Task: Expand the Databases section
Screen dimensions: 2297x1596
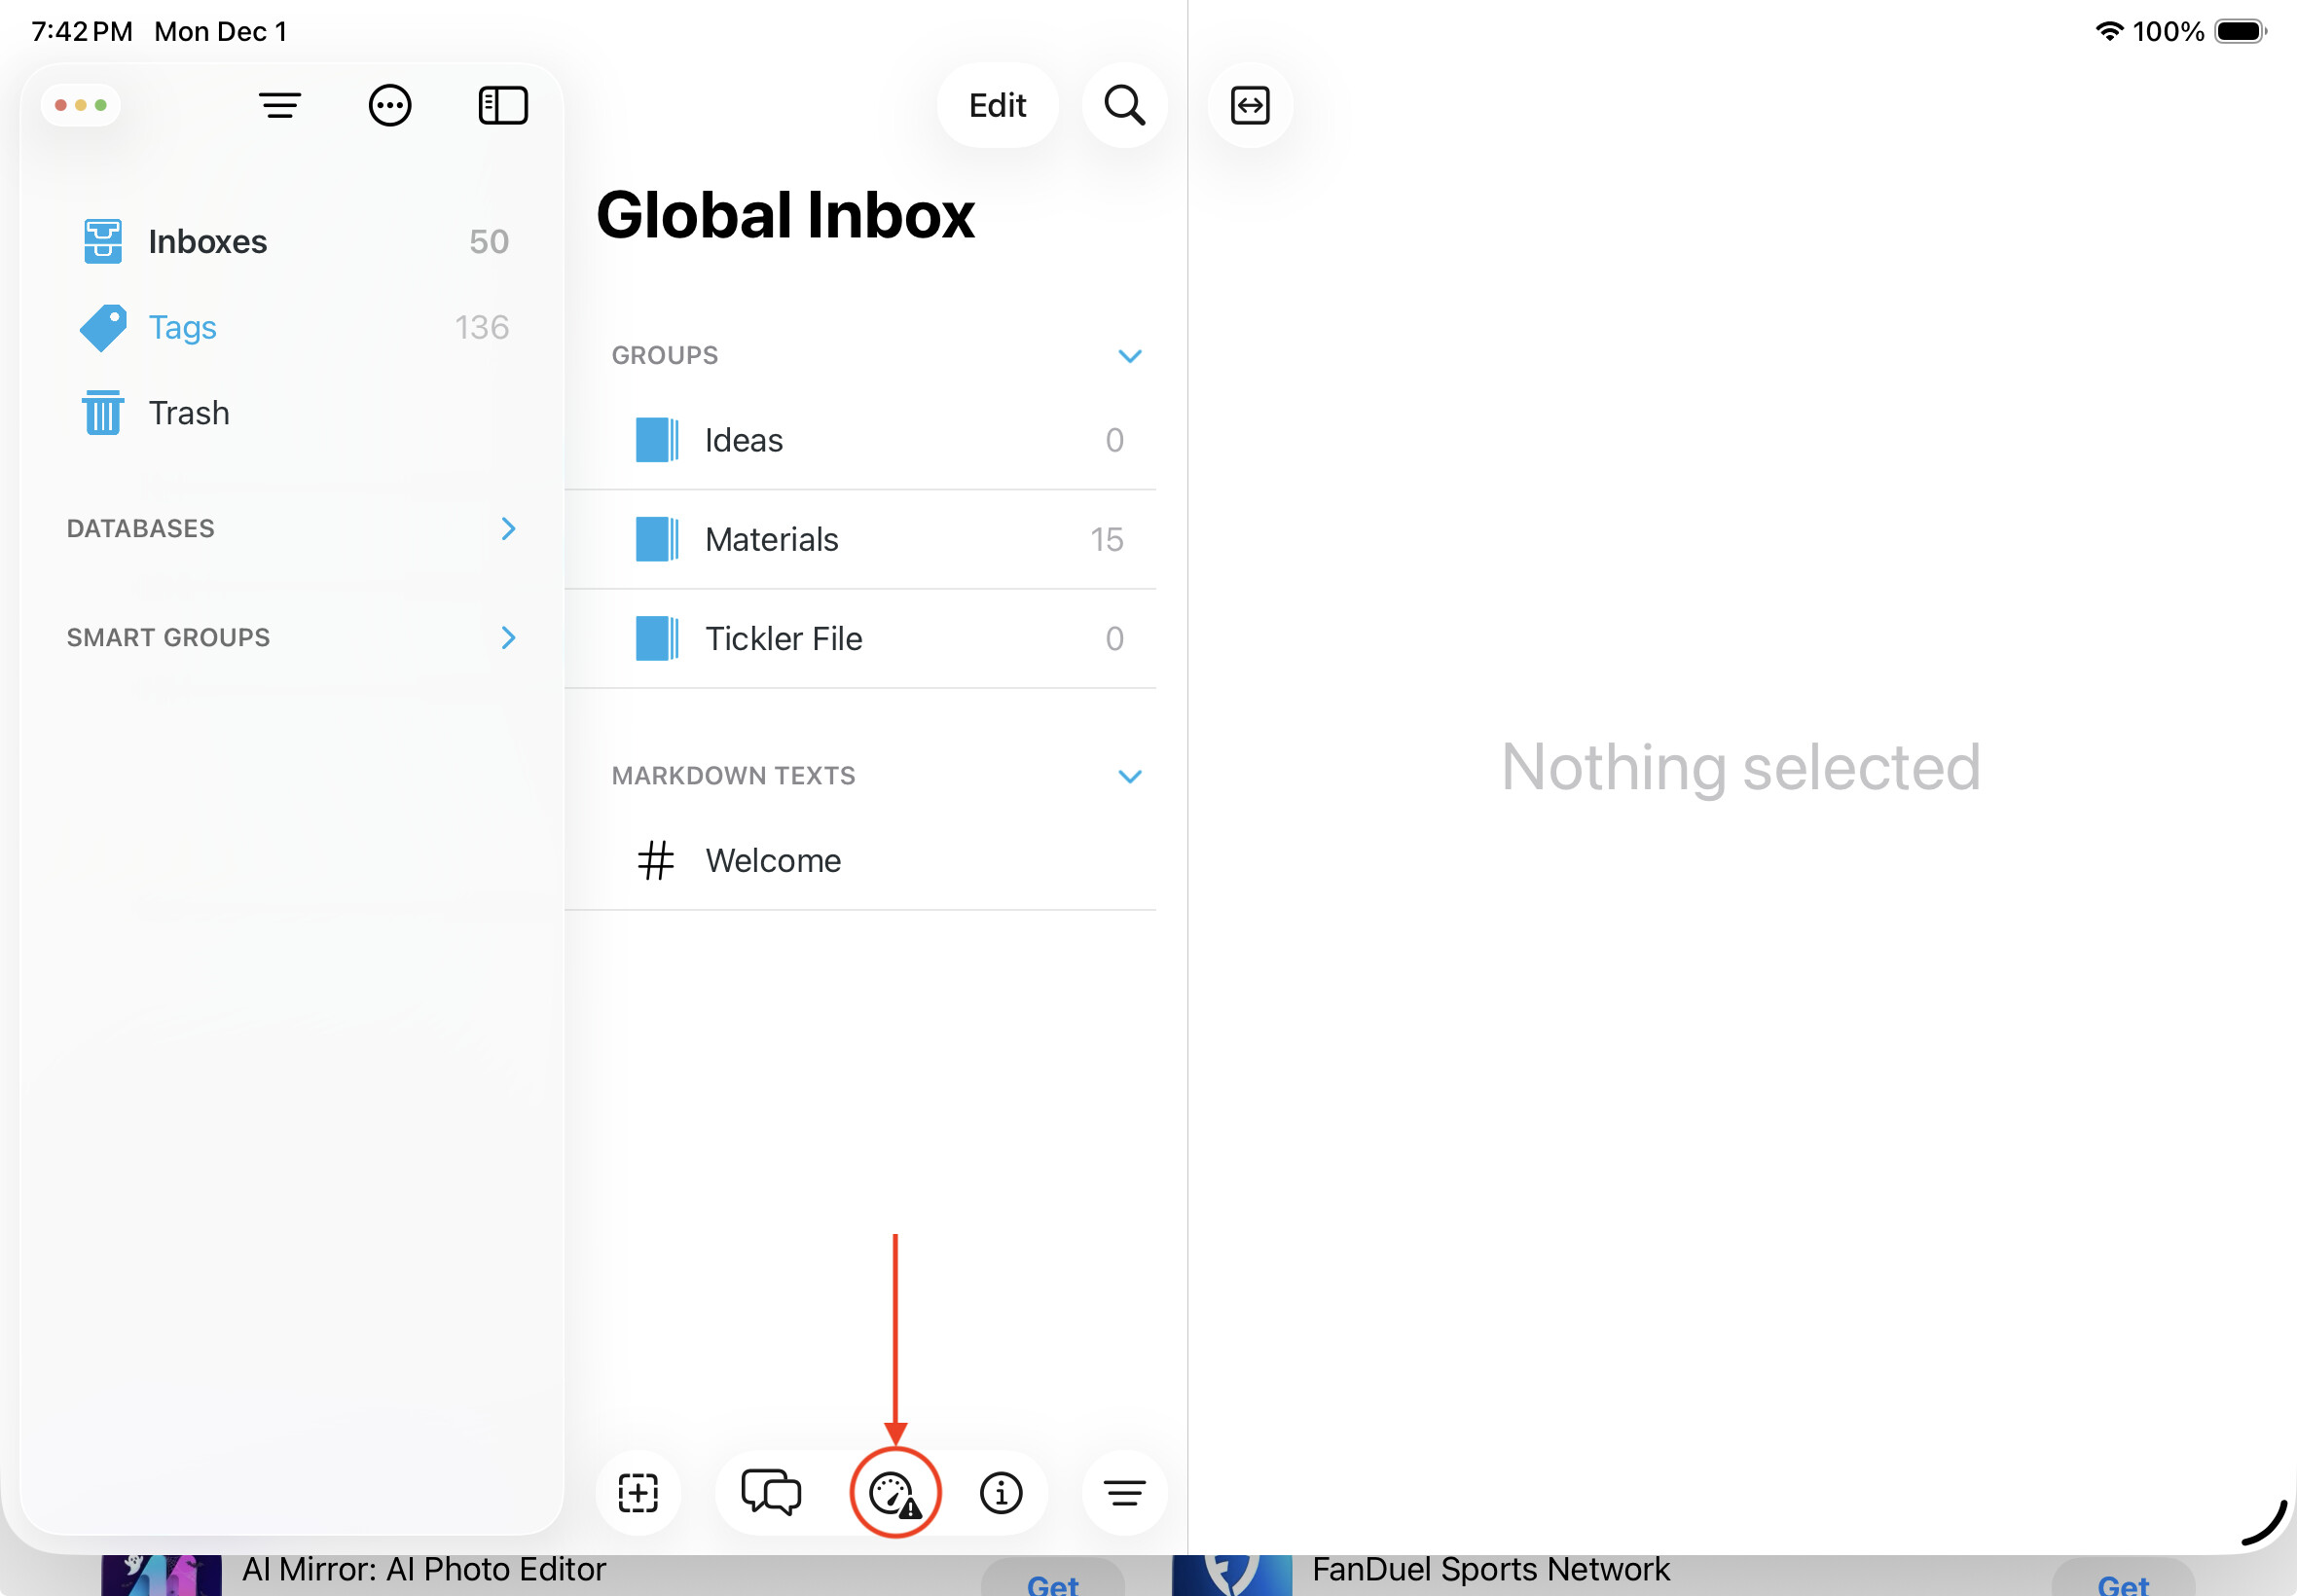Action: tap(508, 528)
